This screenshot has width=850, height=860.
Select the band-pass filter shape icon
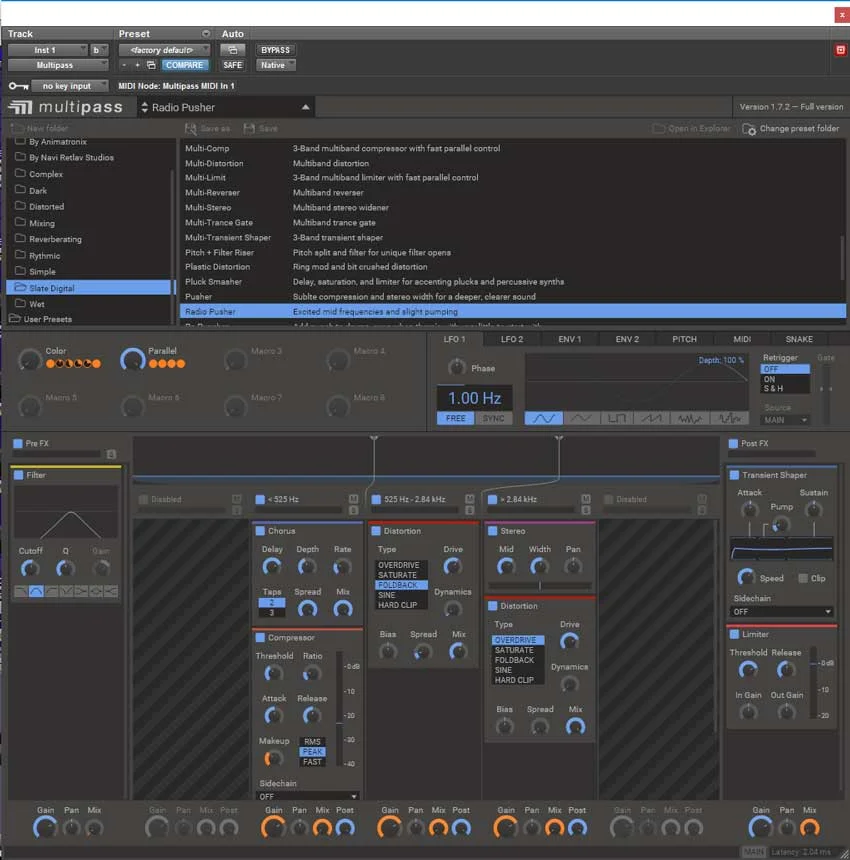pyautogui.click(x=36, y=591)
